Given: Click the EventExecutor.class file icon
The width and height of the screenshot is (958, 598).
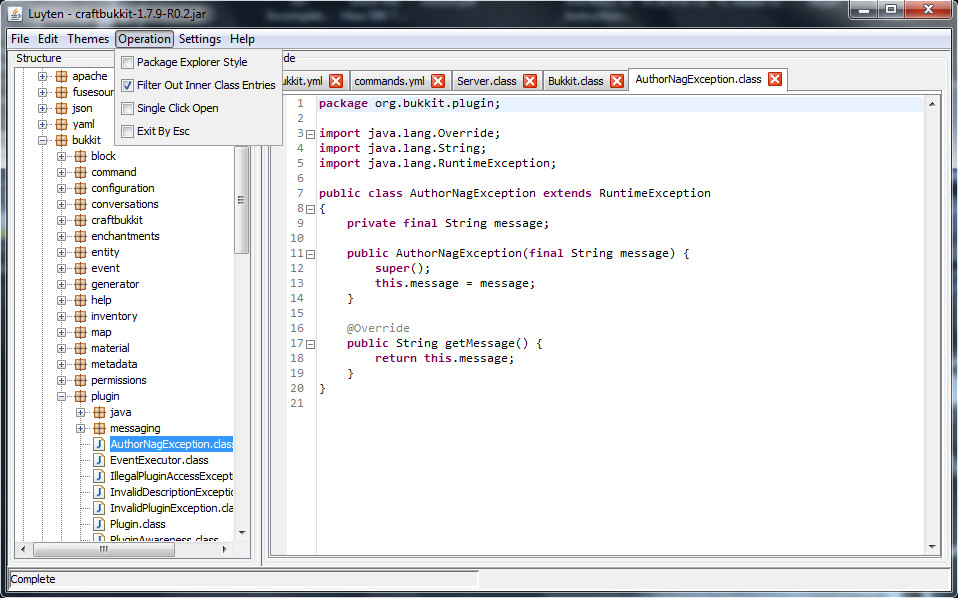Looking at the screenshot, I should click(x=99, y=460).
